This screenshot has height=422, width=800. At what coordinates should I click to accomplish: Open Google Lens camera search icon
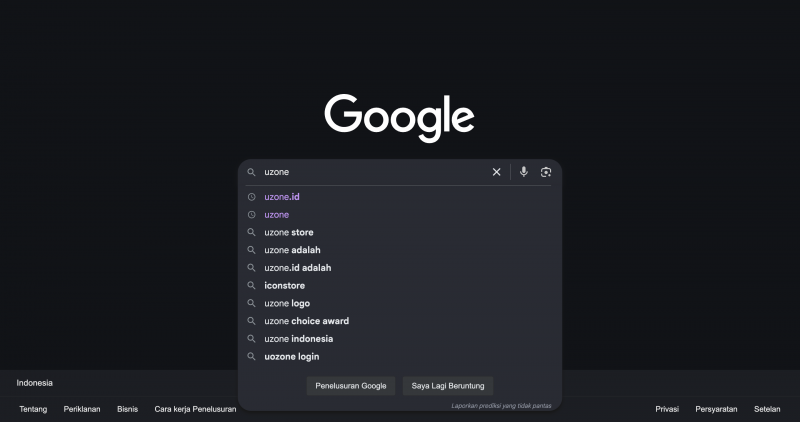click(546, 172)
